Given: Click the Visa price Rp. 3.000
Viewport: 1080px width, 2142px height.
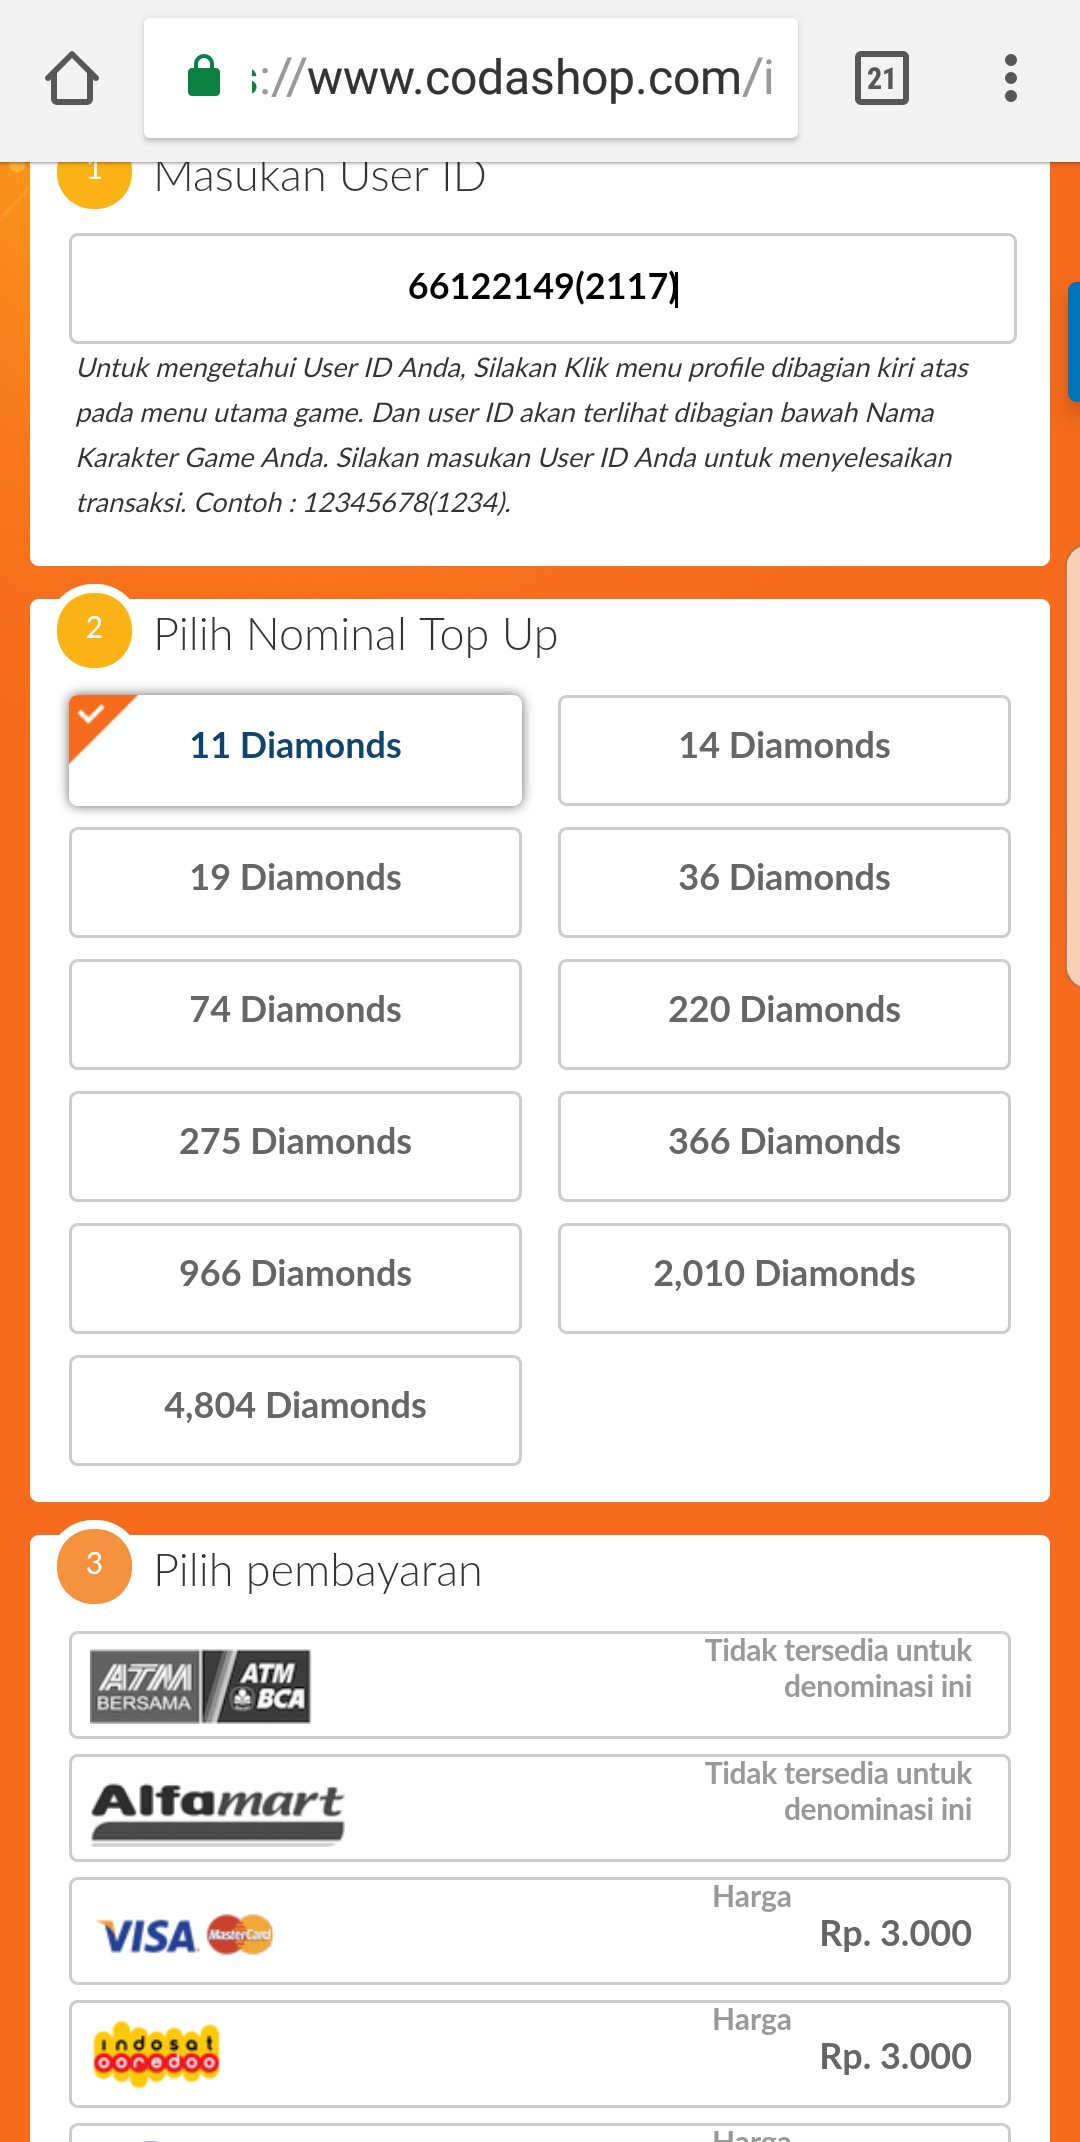Looking at the screenshot, I should (x=895, y=1934).
